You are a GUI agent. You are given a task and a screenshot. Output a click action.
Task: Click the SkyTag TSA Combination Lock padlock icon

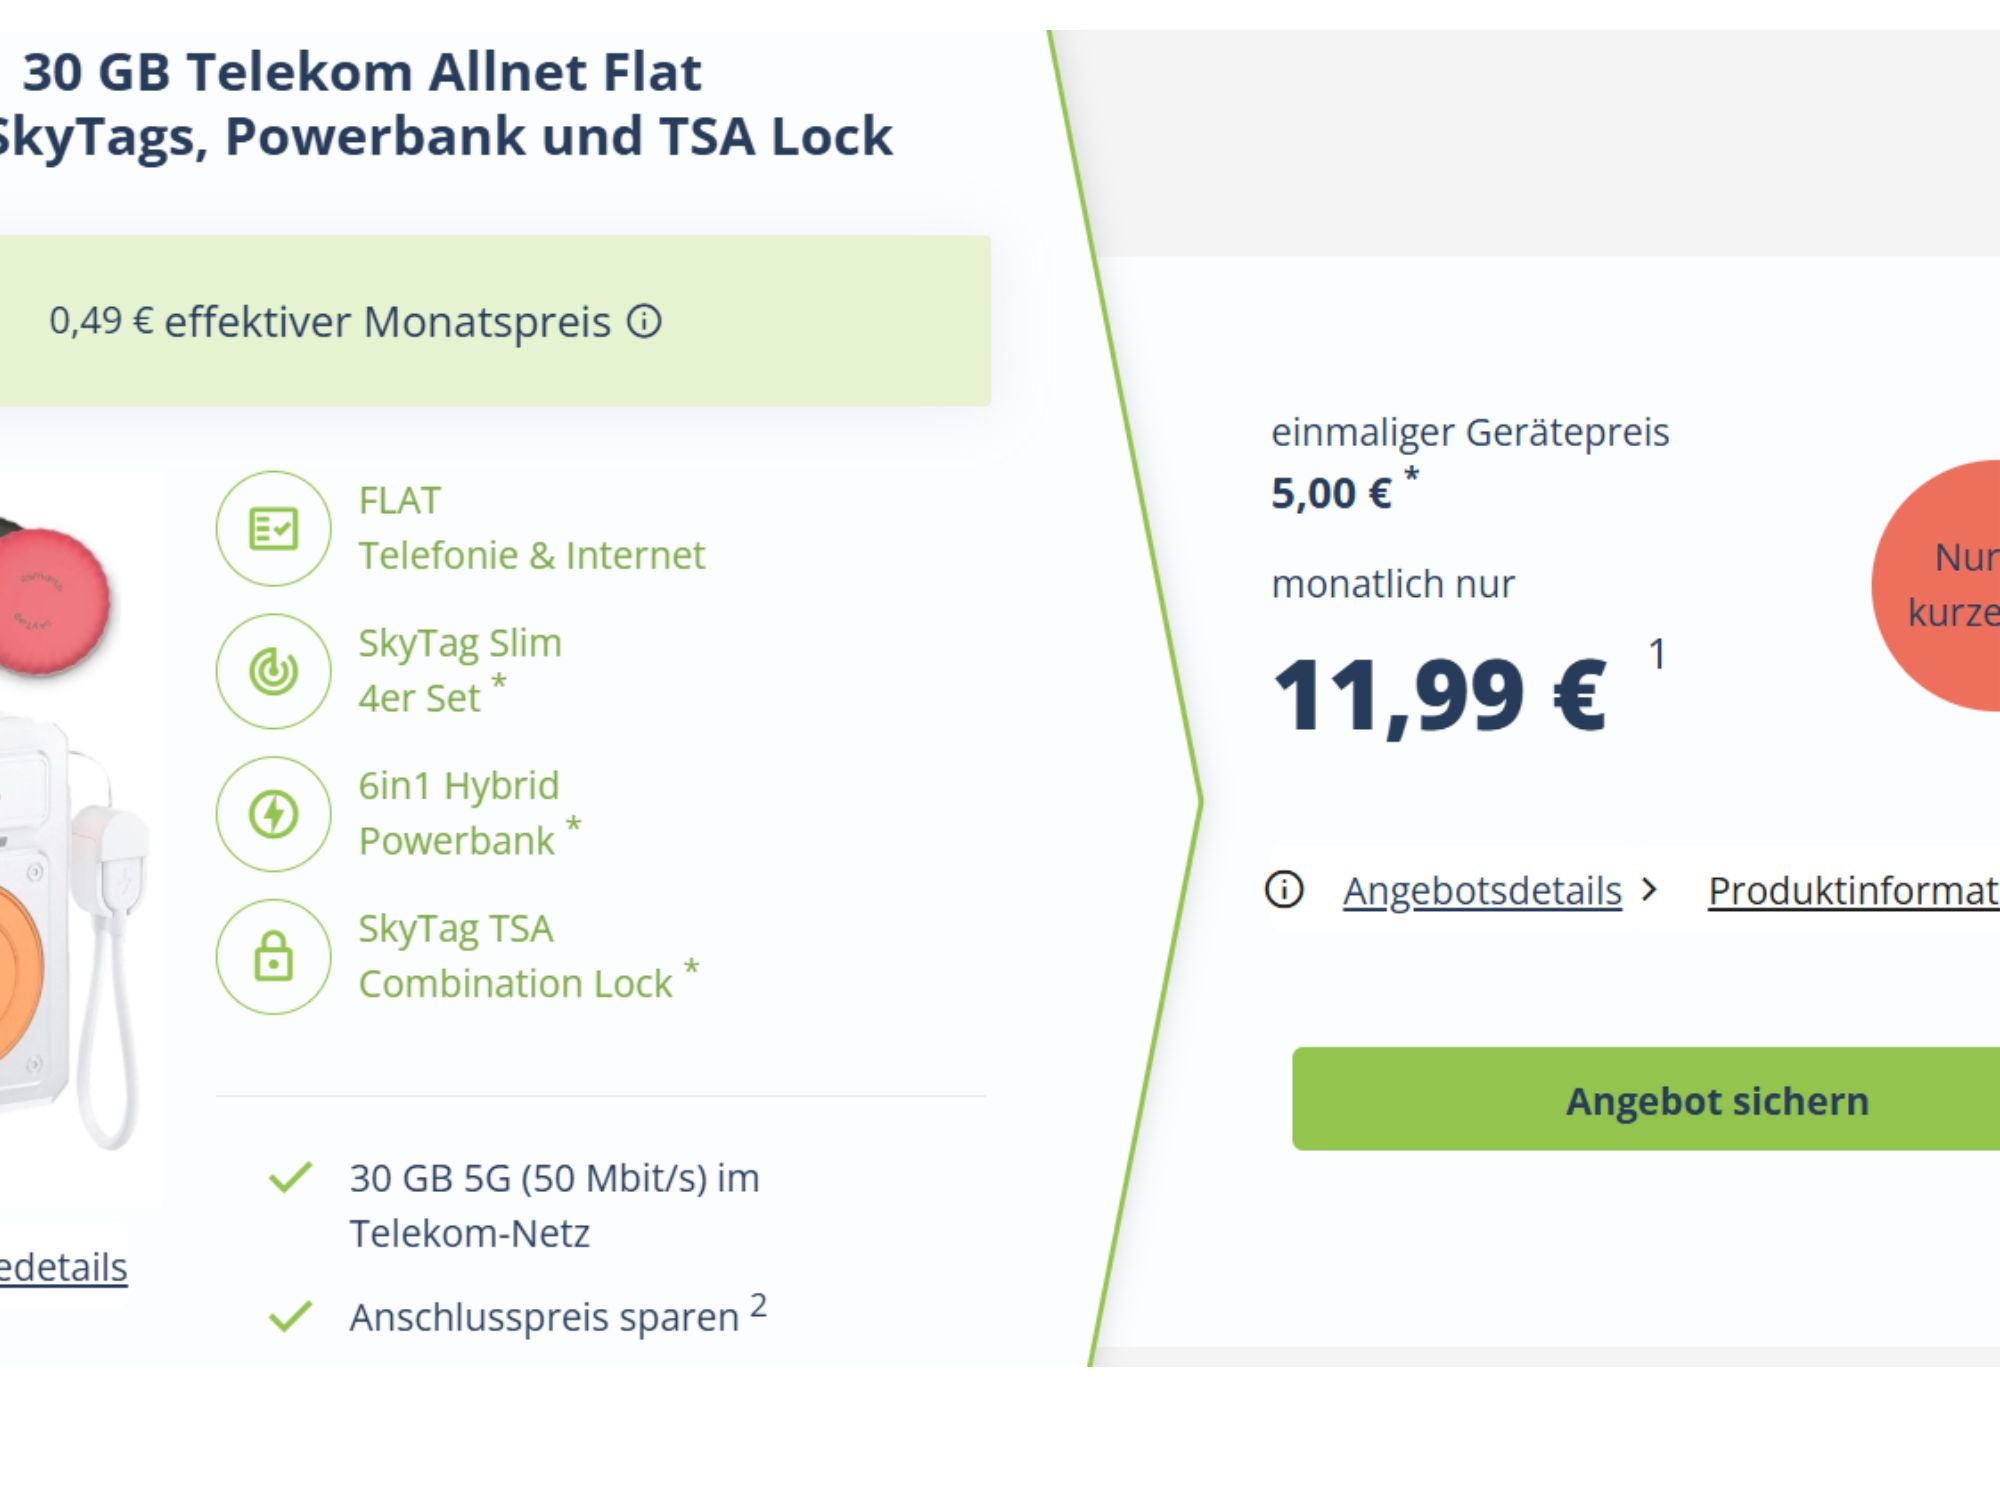[x=273, y=955]
